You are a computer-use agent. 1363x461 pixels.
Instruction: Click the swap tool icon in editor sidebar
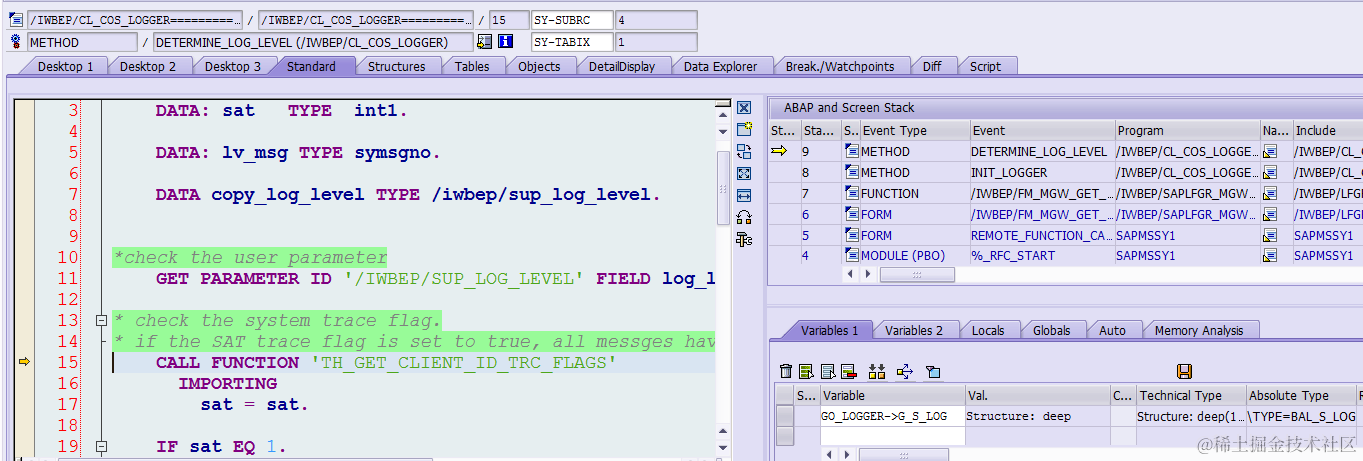743,152
